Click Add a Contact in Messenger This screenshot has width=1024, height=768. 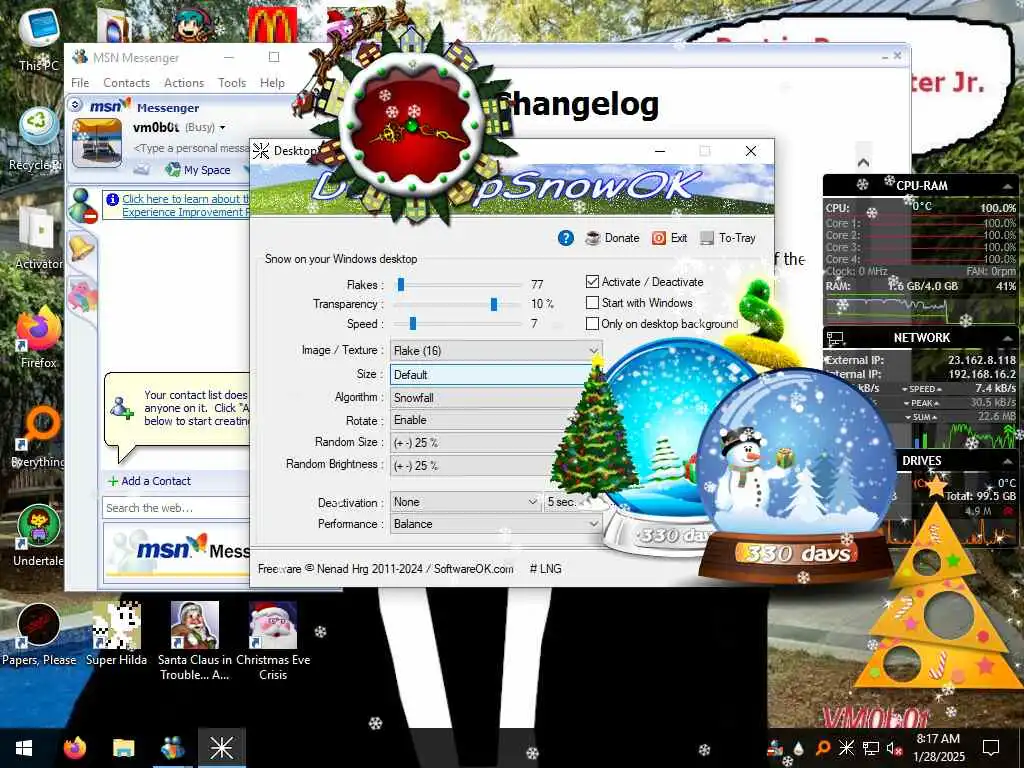coord(150,481)
